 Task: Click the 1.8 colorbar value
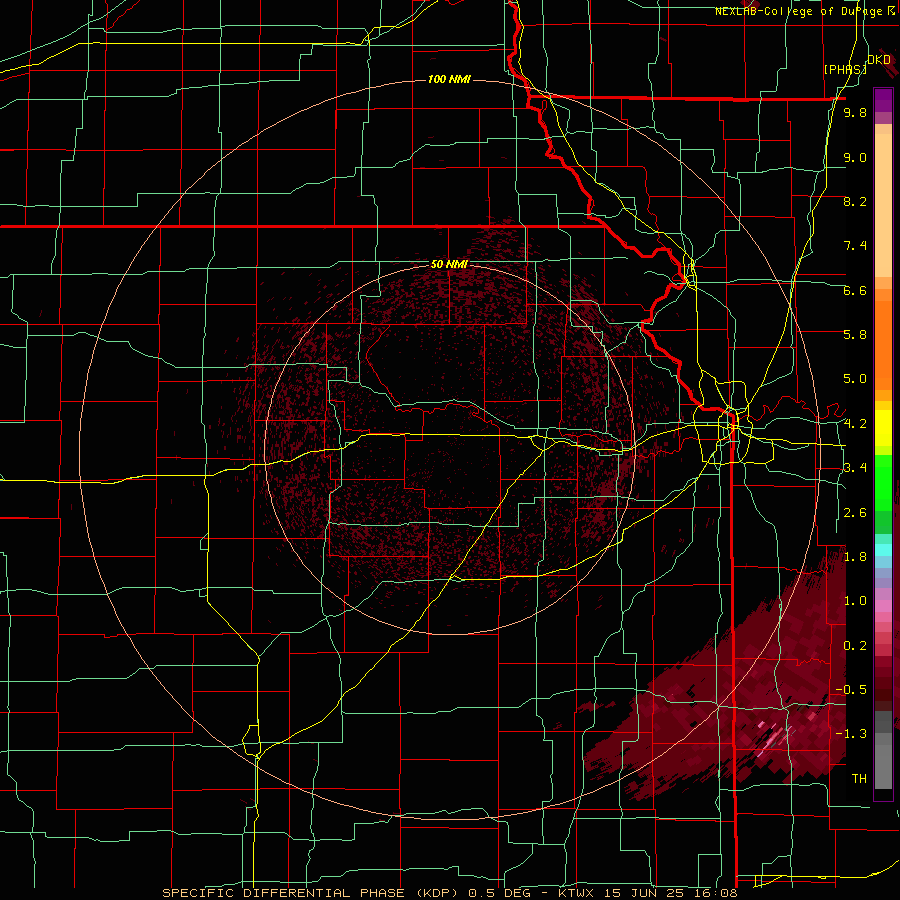(x=855, y=557)
